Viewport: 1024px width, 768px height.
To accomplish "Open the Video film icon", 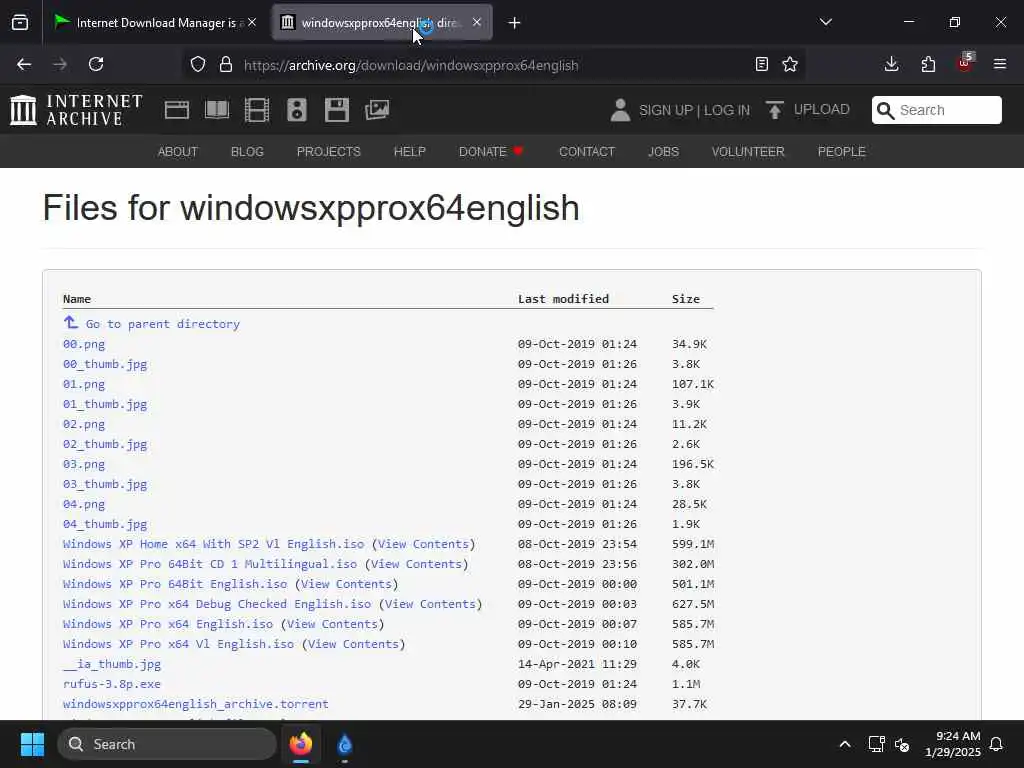I will [257, 110].
